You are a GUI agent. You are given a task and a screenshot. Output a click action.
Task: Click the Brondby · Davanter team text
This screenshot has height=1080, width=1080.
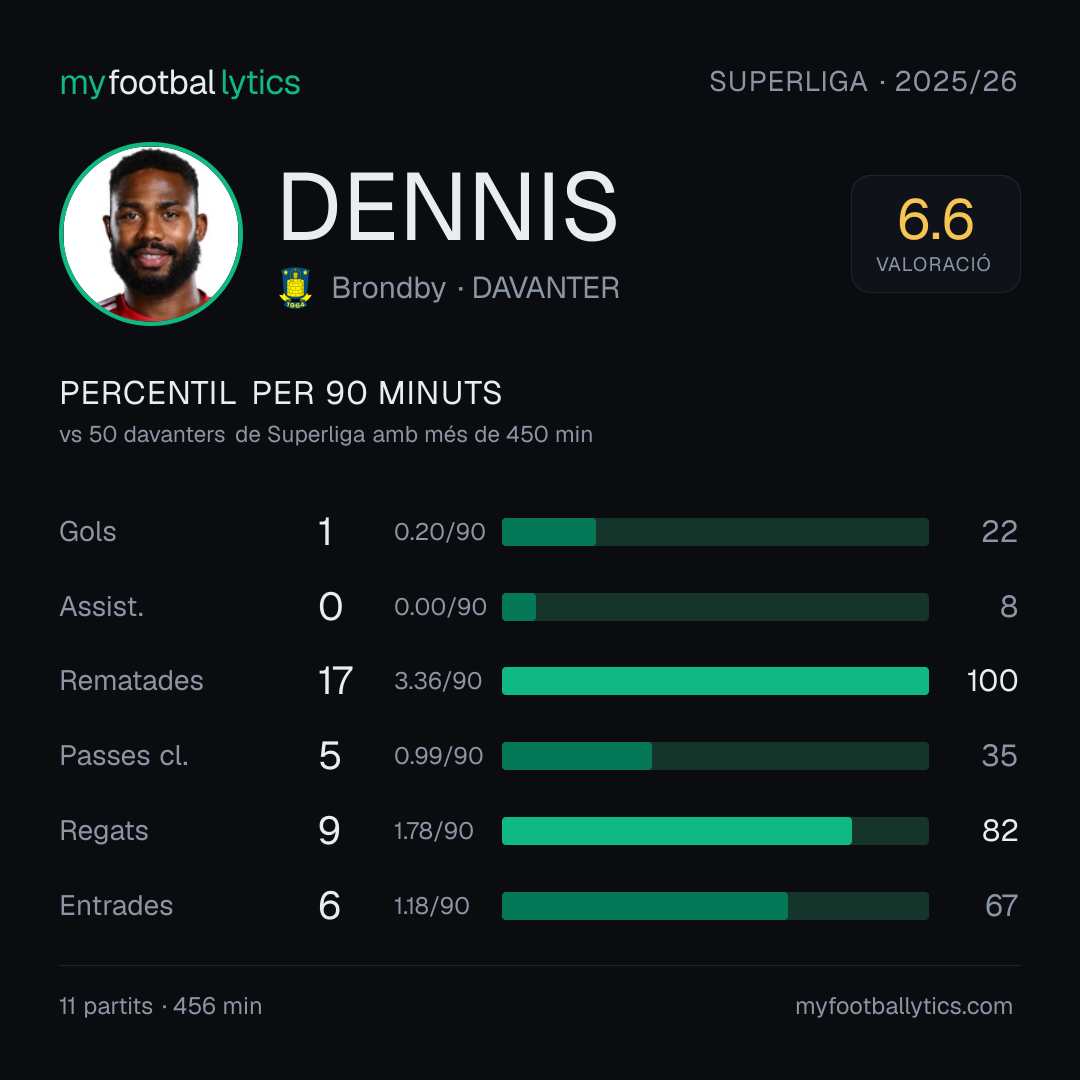point(475,288)
